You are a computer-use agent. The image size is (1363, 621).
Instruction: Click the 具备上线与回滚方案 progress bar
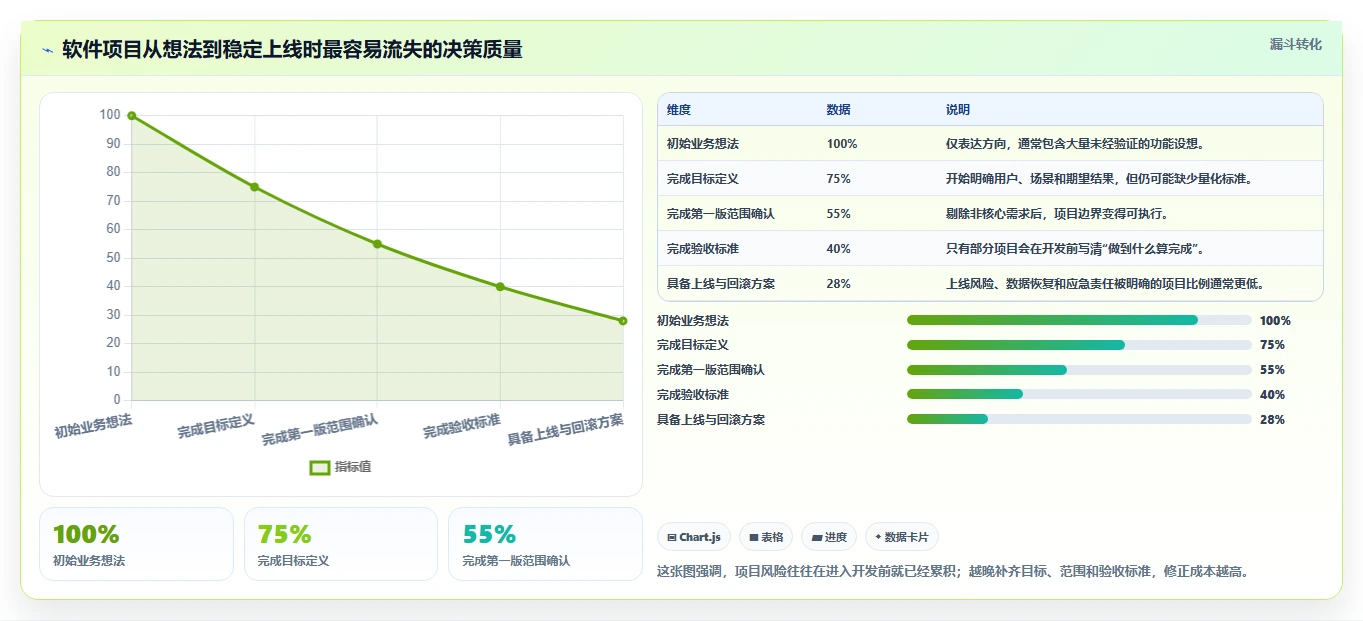click(x=1079, y=419)
